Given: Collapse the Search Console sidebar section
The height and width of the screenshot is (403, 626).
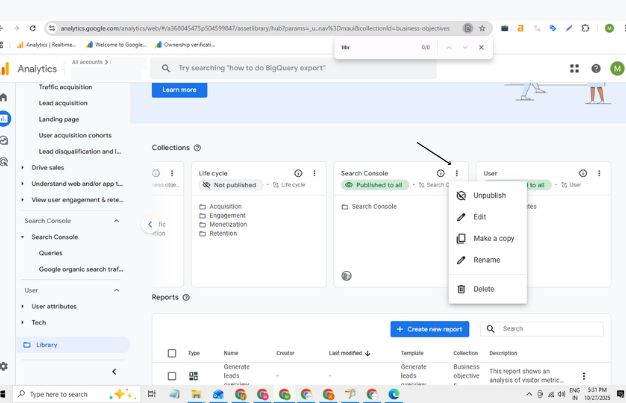Looking at the screenshot, I should (x=116, y=221).
